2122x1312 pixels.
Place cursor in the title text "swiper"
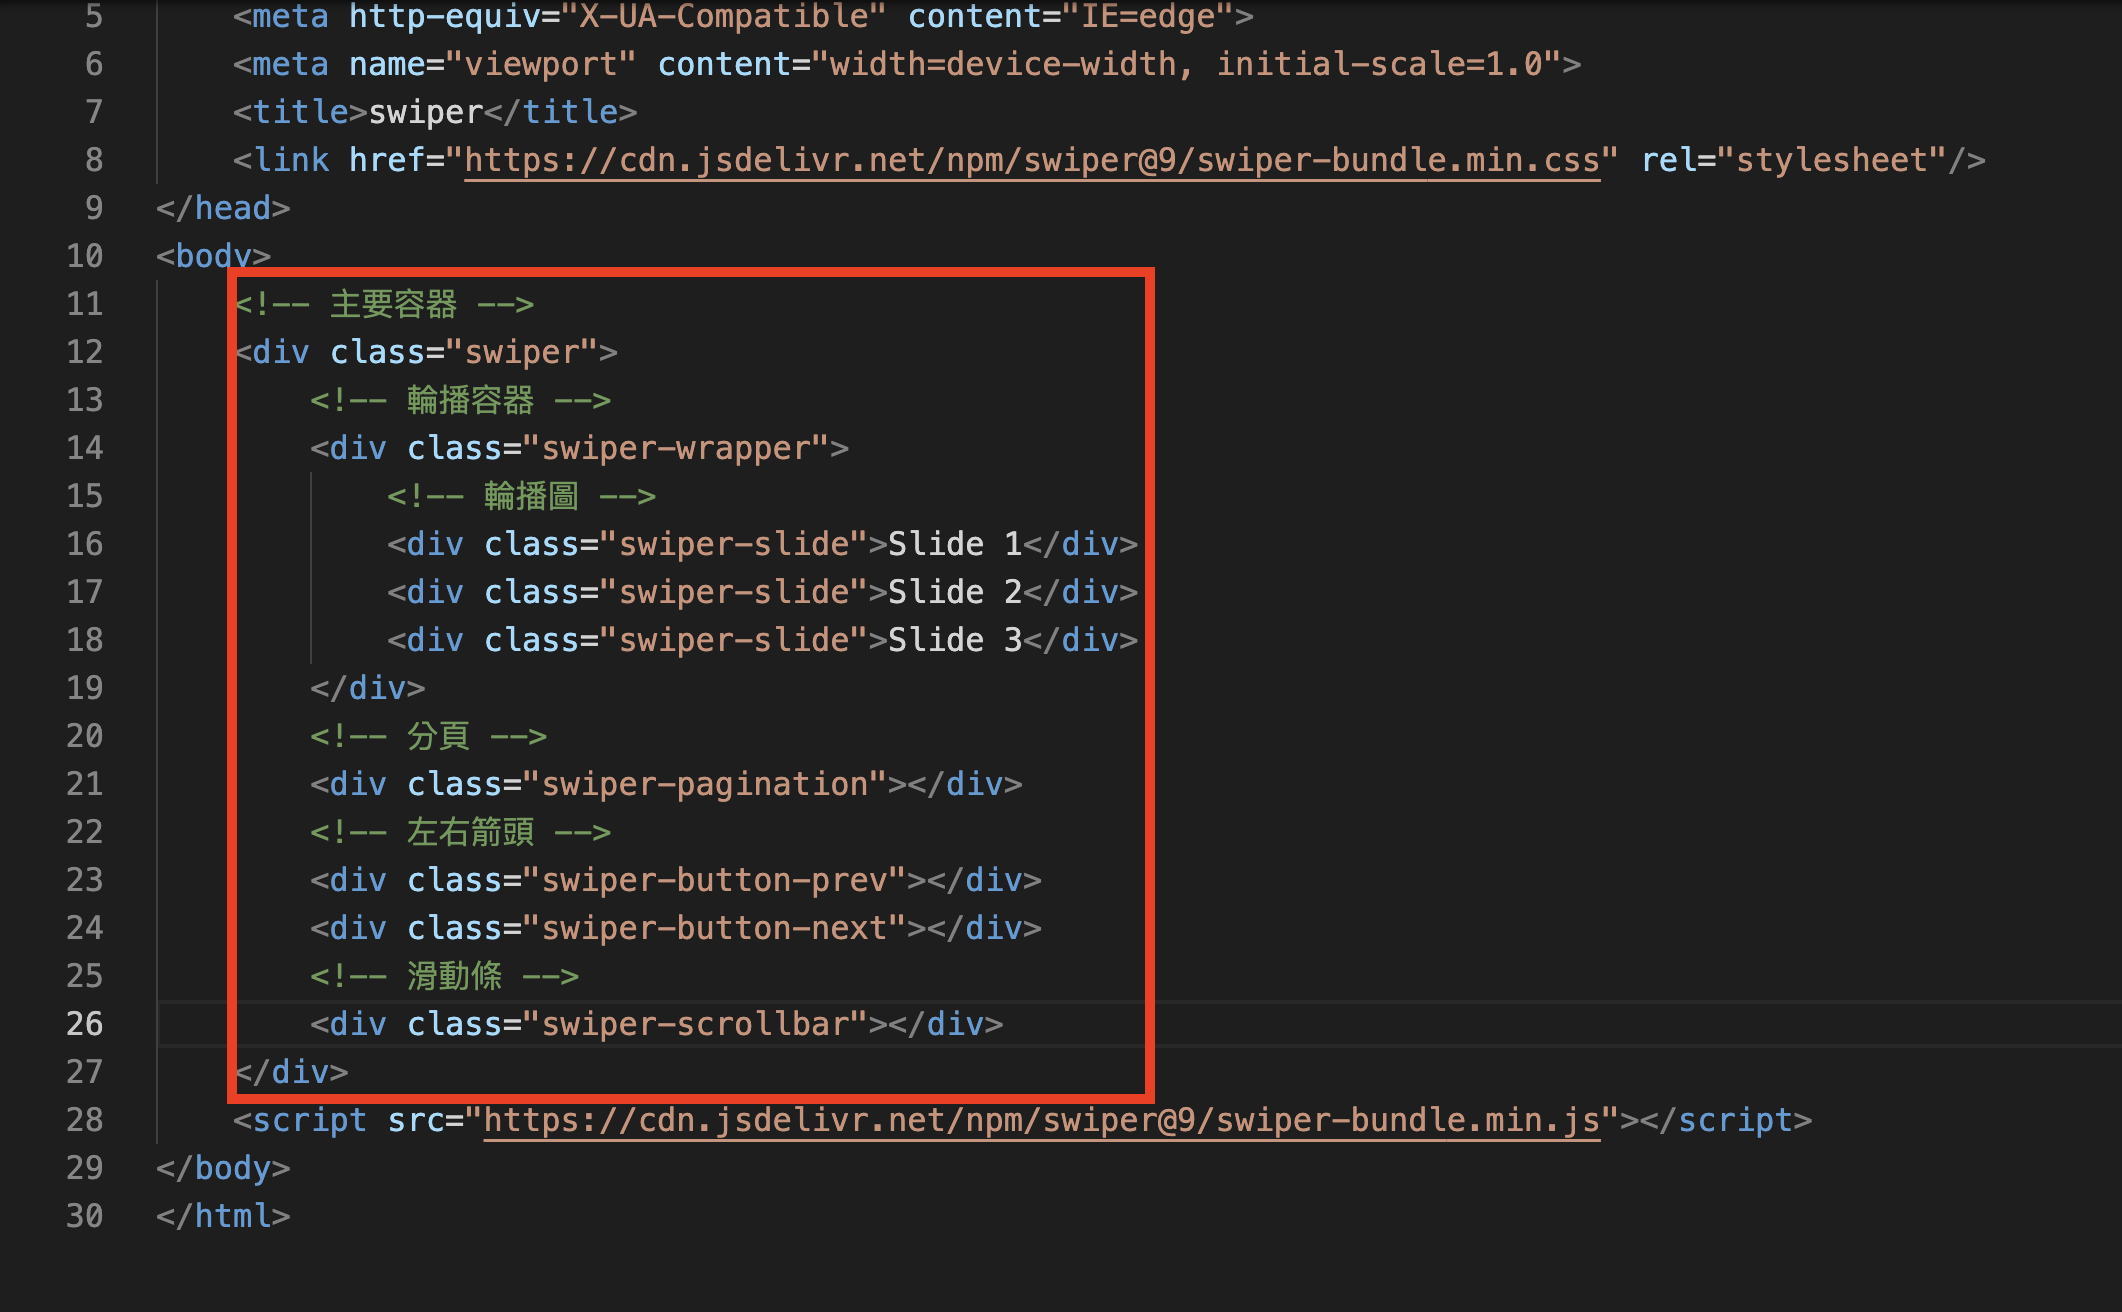click(x=427, y=112)
